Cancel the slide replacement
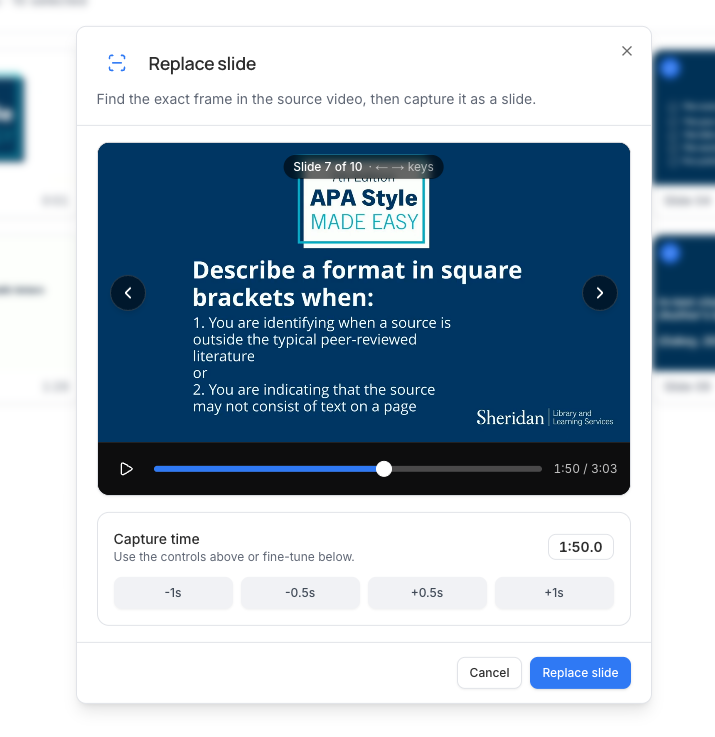Image resolution: width=715 pixels, height=737 pixels. tap(489, 673)
